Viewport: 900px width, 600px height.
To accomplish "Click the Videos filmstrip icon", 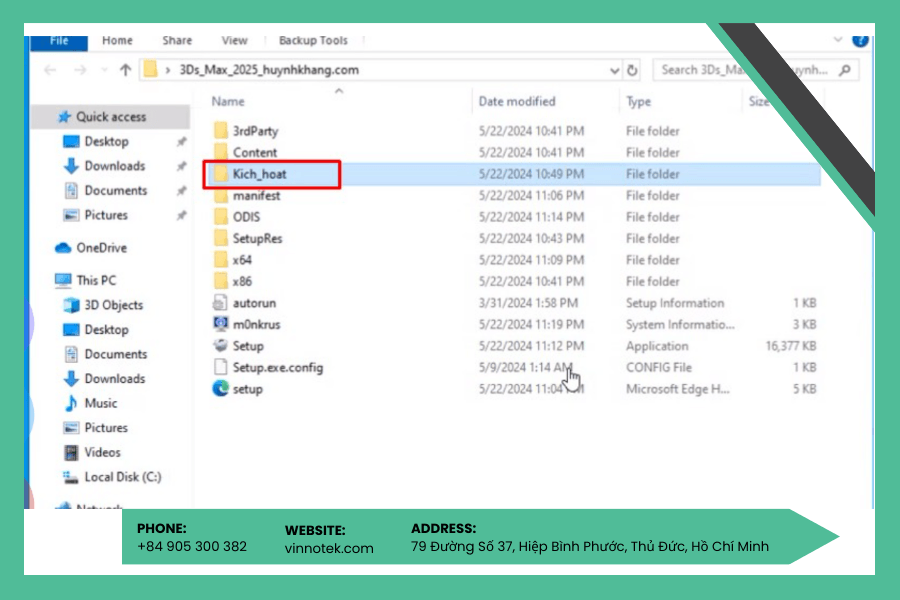I will (71, 452).
